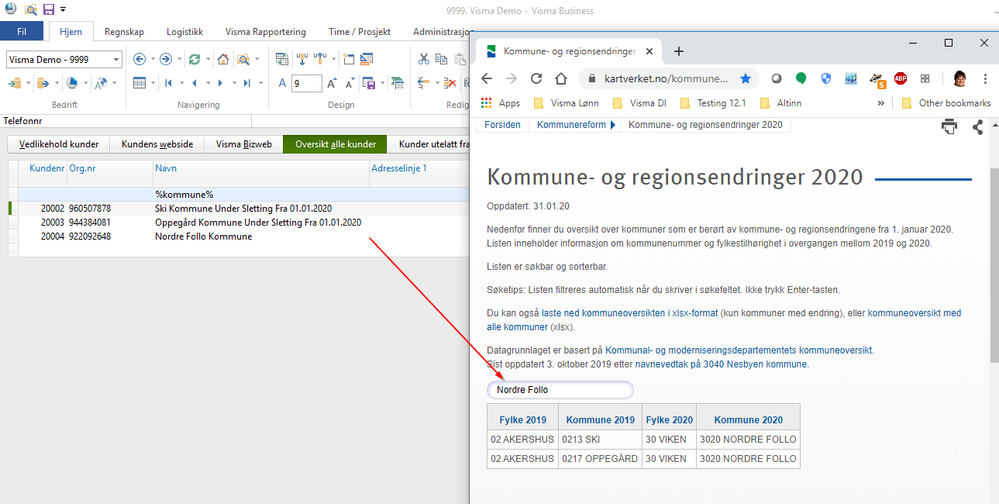Image resolution: width=999 pixels, height=504 pixels.
Task: Switch to the Regnskap ribbon tab
Action: click(124, 31)
